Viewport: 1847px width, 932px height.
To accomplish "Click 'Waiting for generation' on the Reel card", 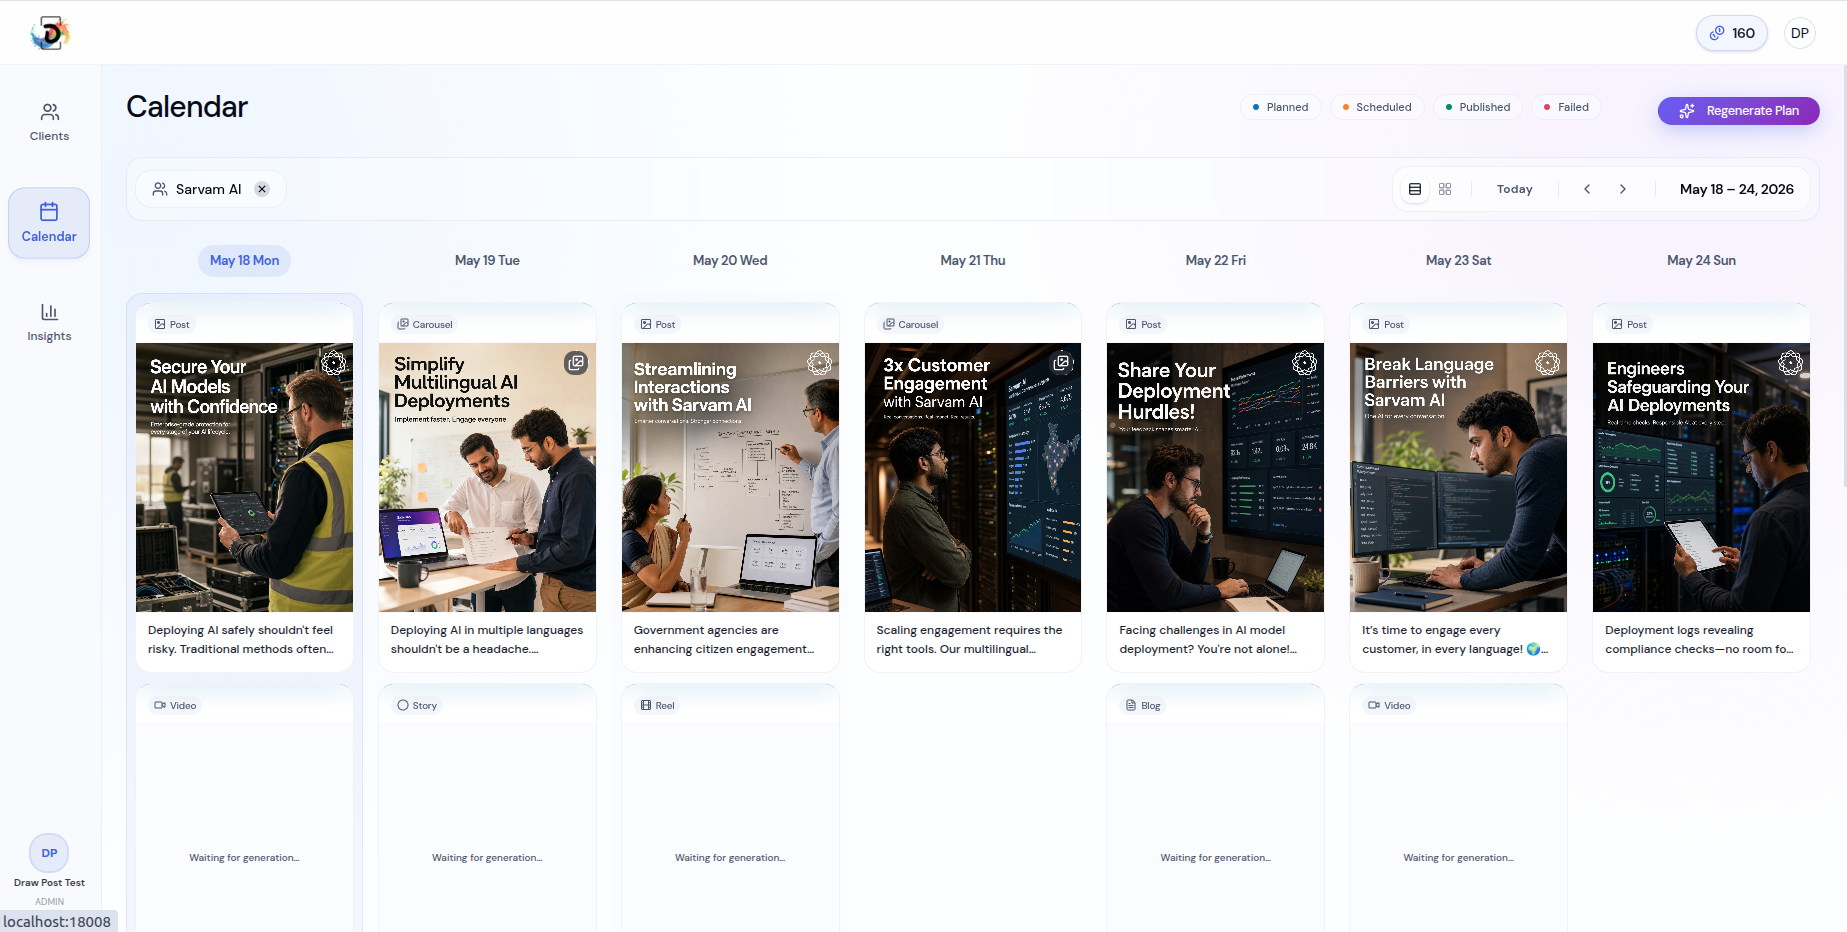I will pyautogui.click(x=730, y=858).
